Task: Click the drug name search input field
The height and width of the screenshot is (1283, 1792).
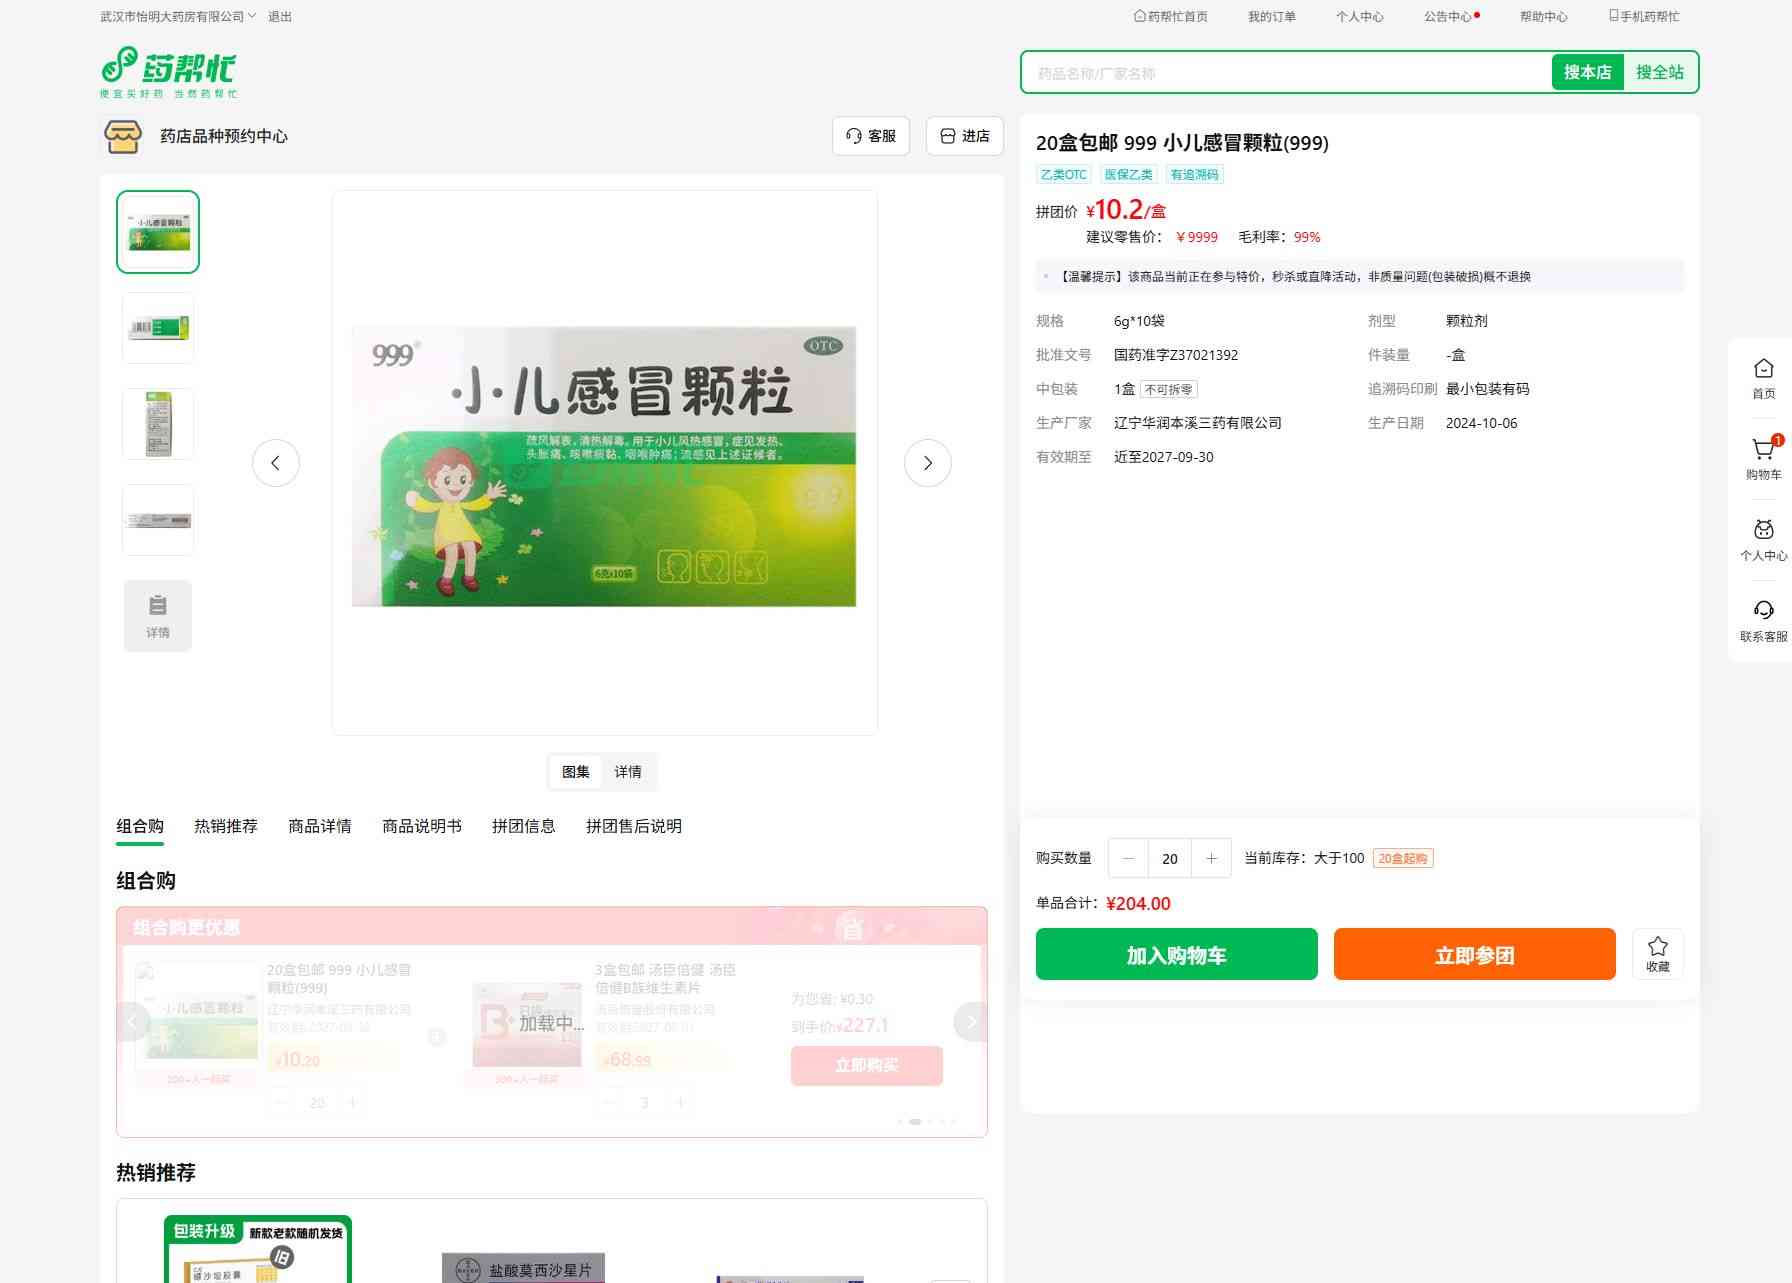Action: [x=1285, y=73]
